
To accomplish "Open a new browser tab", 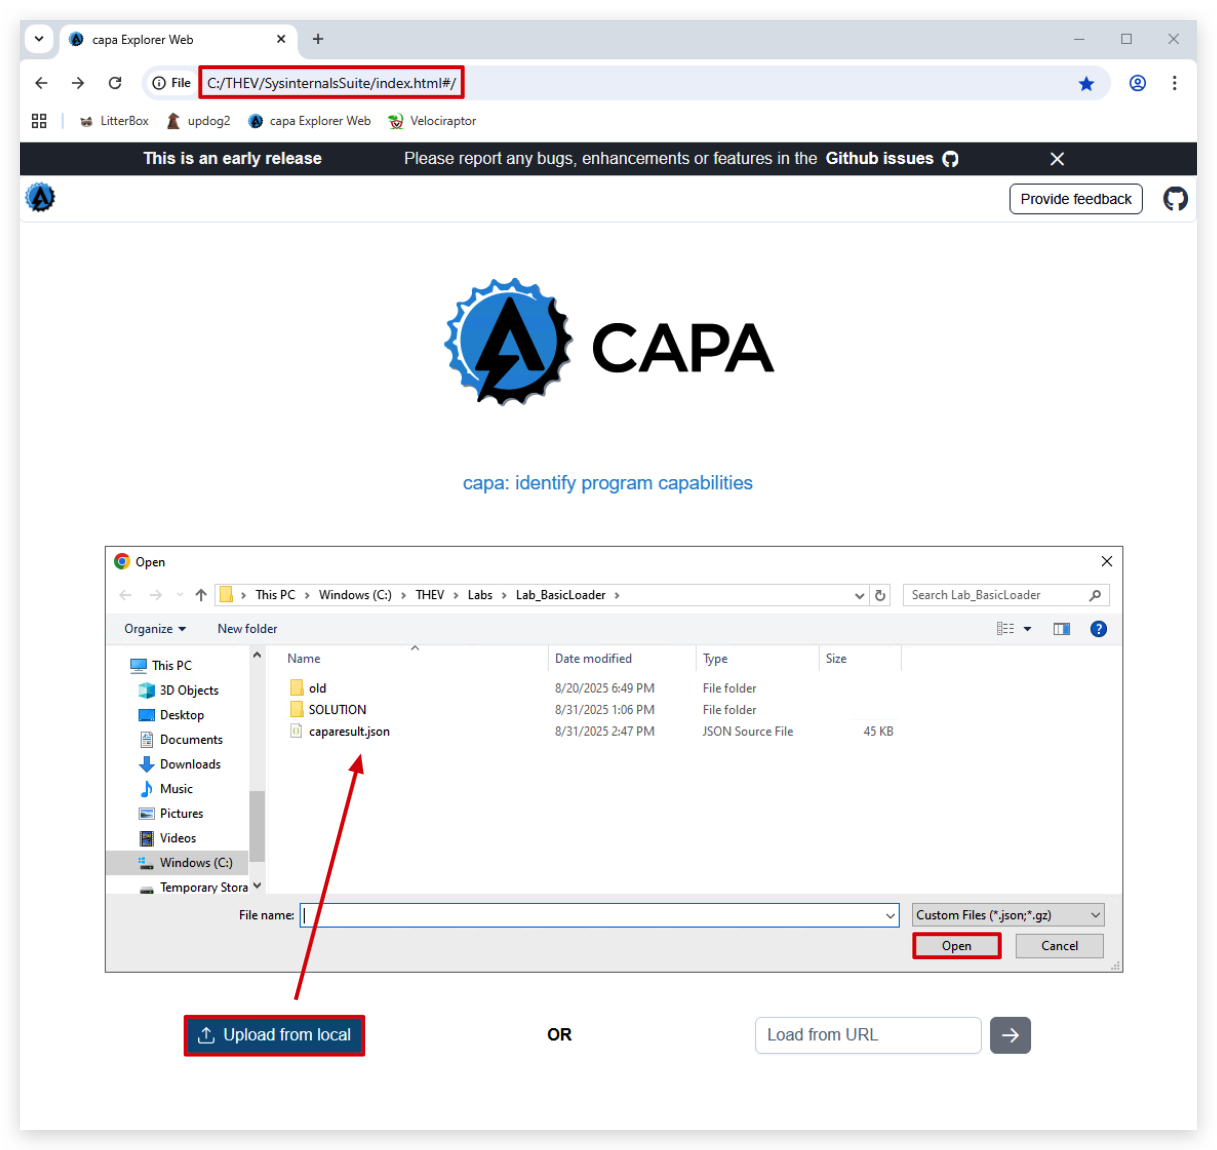I will 318,39.
